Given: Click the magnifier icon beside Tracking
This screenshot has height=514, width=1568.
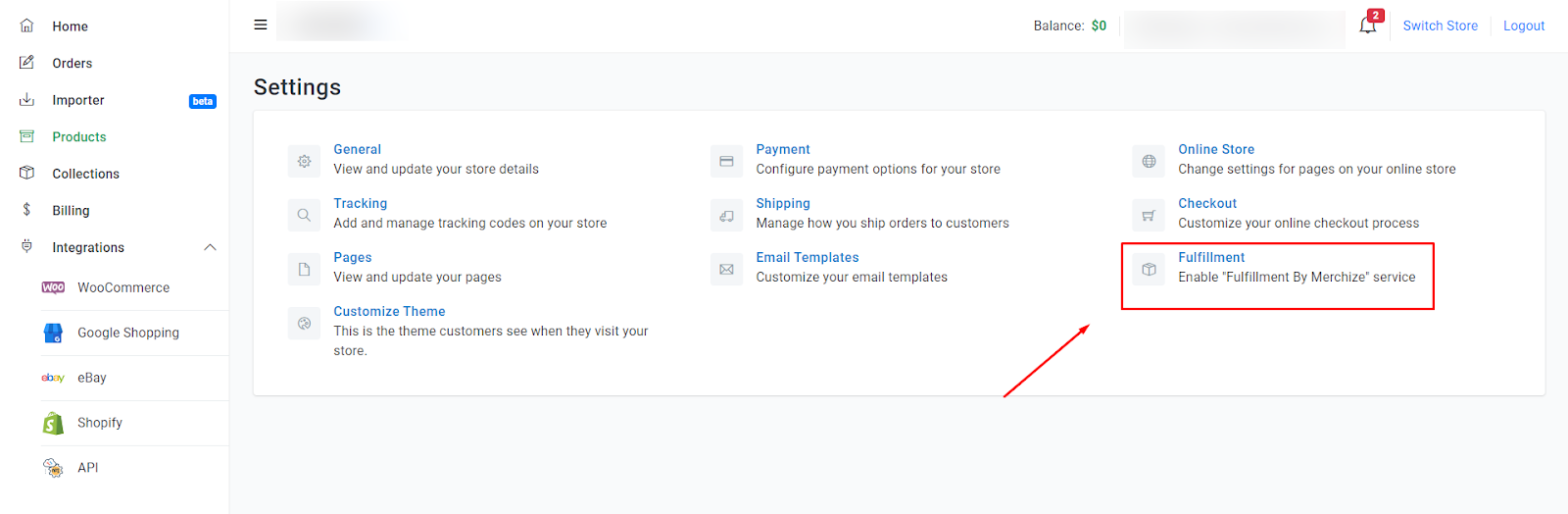Looking at the screenshot, I should pyautogui.click(x=304, y=215).
